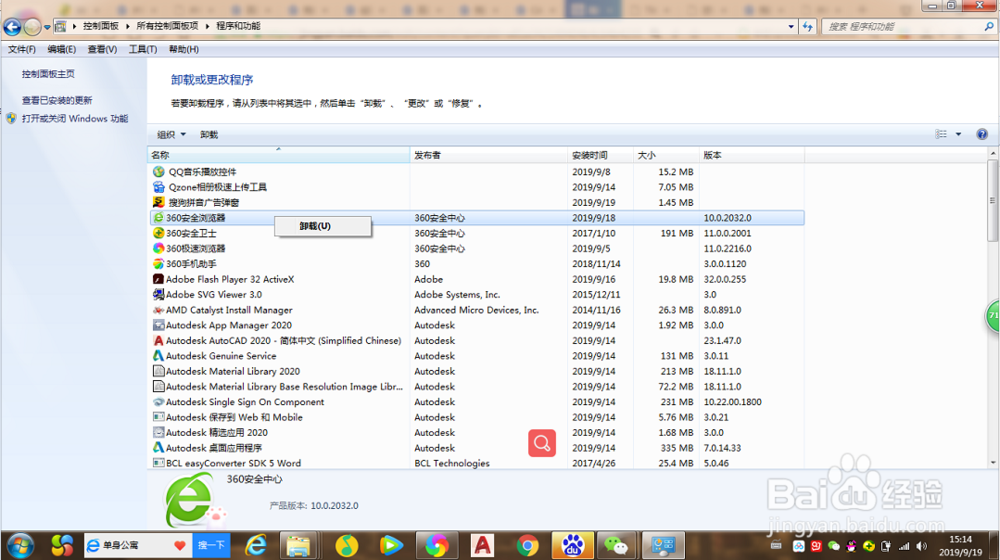Sort by the 发布者 column header
Viewport: 1000px width, 560px height.
[489, 155]
